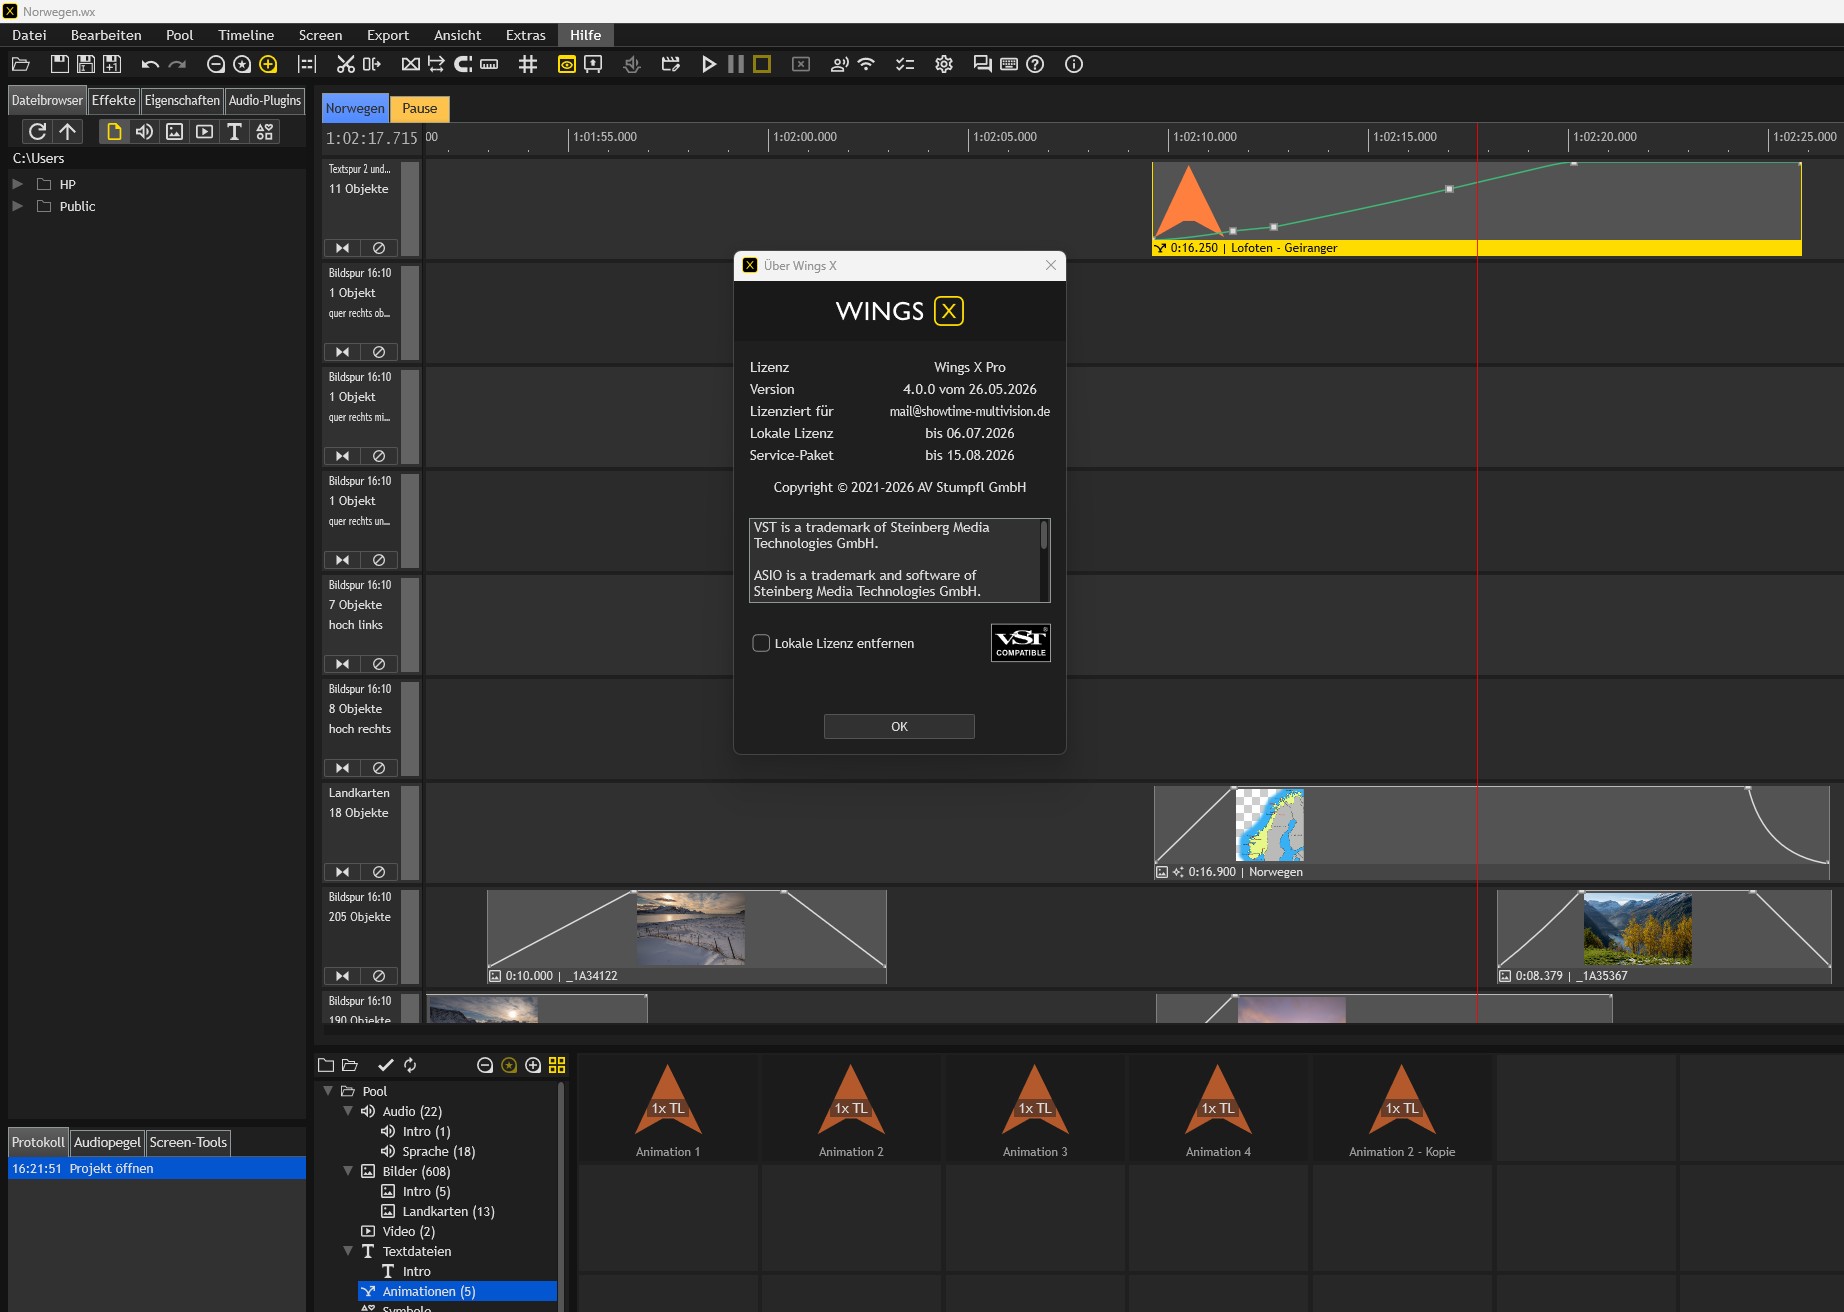Select Sprache (18) in pool tree

438,1151
